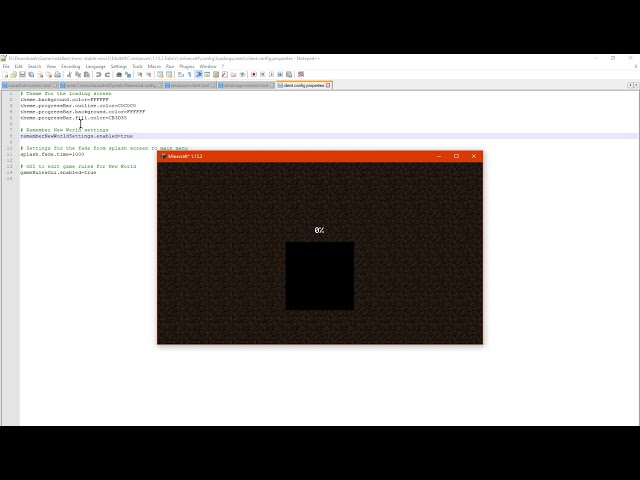The height and width of the screenshot is (480, 640).
Task: Zoom in on the editor text
Action: coord(140,75)
